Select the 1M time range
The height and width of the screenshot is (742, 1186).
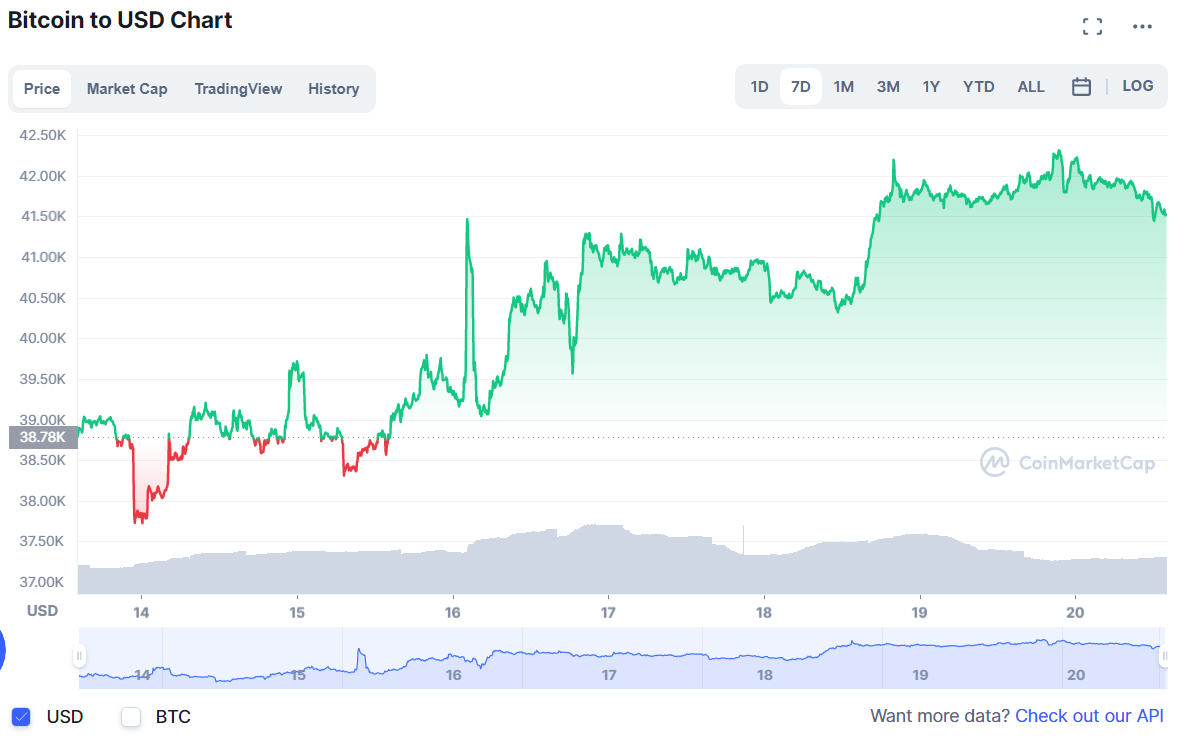point(843,86)
